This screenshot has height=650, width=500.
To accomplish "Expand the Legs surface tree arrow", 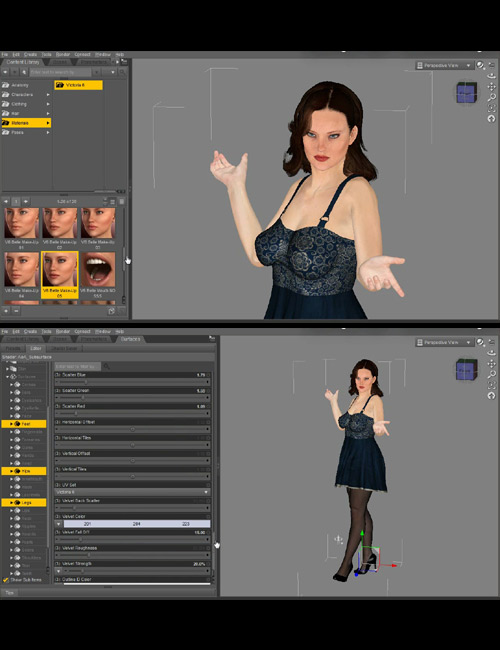I will (11, 502).
